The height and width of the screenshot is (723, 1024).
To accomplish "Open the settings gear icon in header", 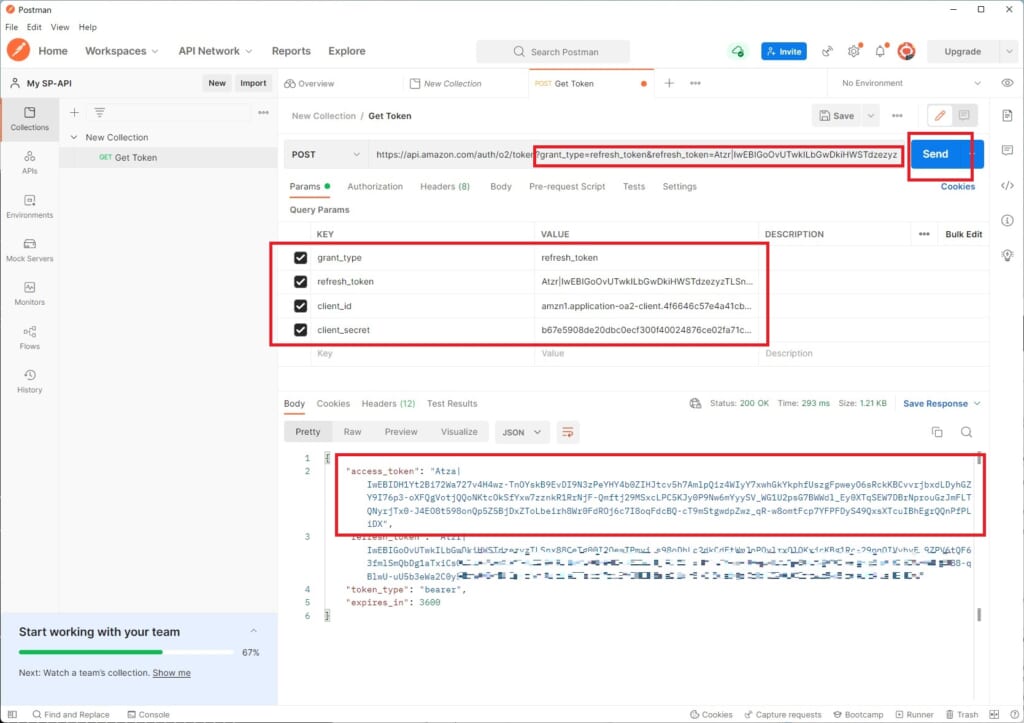I will click(x=854, y=51).
